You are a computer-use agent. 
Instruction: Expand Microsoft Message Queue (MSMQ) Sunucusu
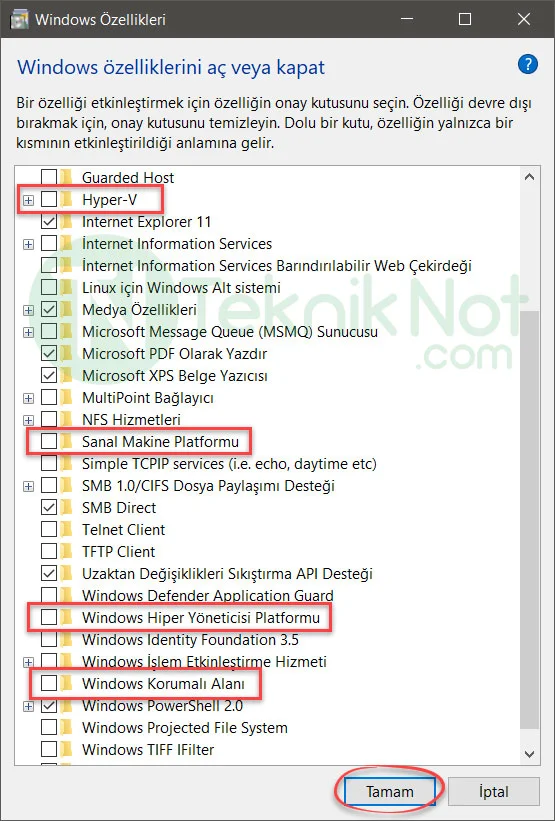coord(28,332)
